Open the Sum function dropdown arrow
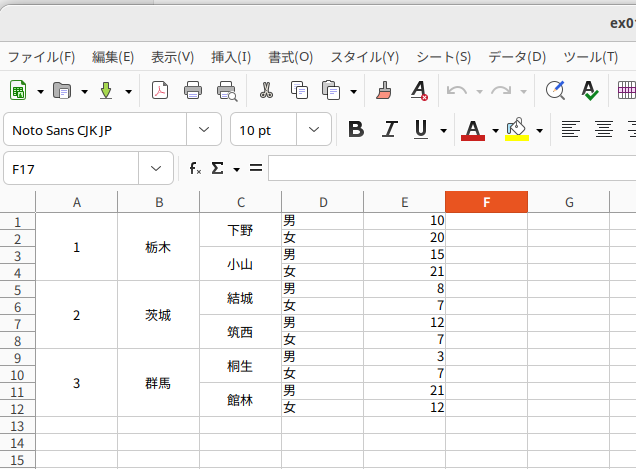The width and height of the screenshot is (636, 469). pos(236,170)
